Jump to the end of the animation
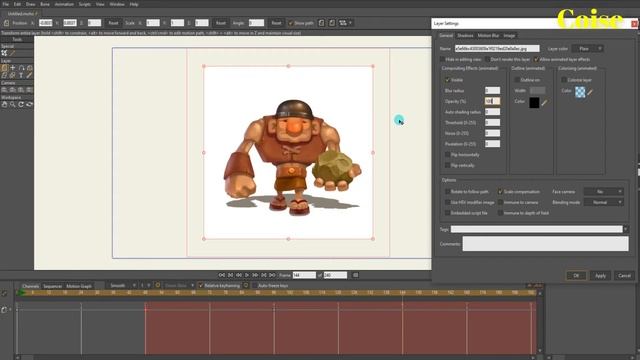The height and width of the screenshot is (360, 640). [272, 275]
